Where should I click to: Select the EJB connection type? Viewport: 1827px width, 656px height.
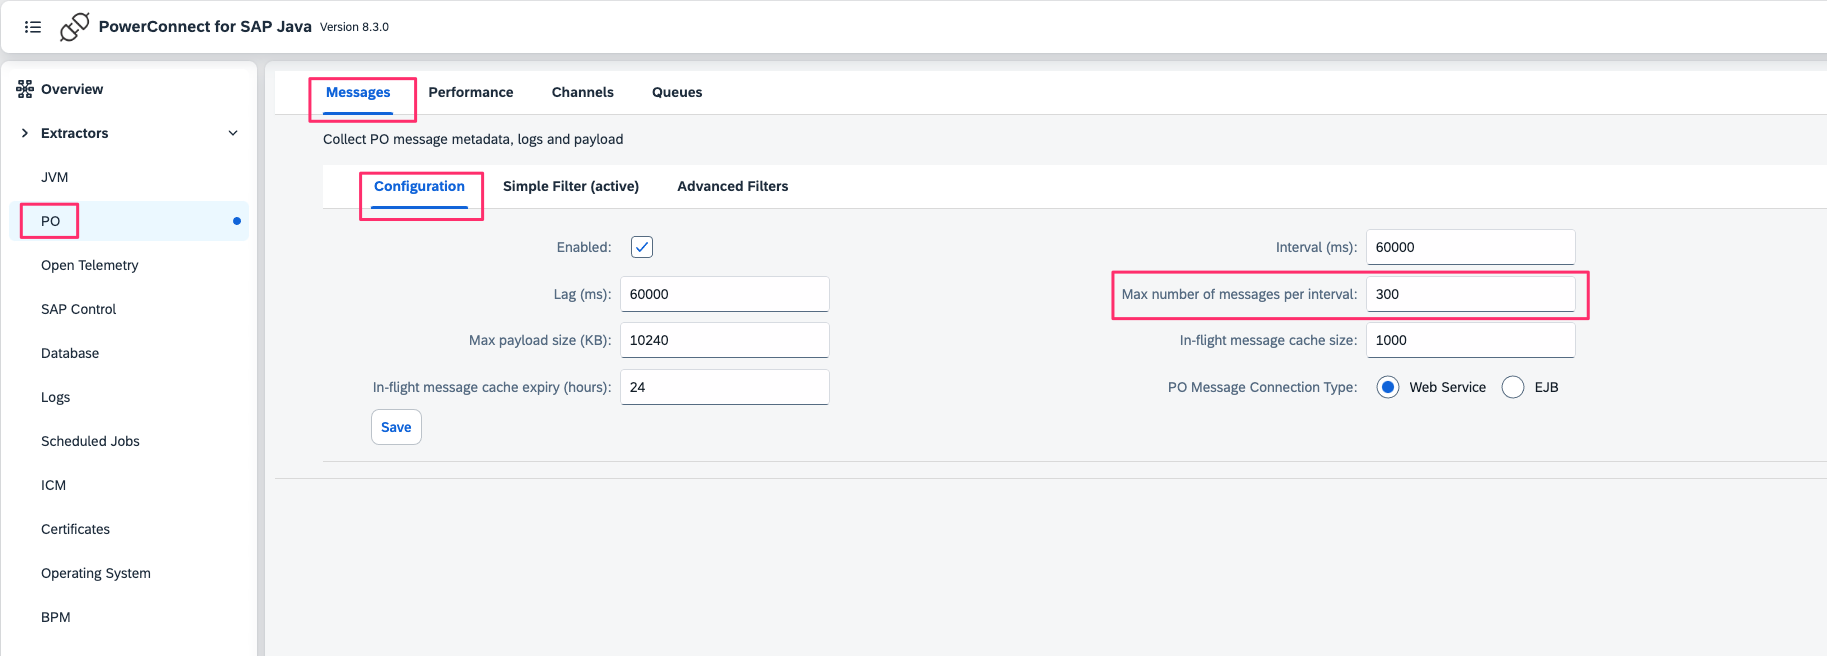(x=1513, y=387)
